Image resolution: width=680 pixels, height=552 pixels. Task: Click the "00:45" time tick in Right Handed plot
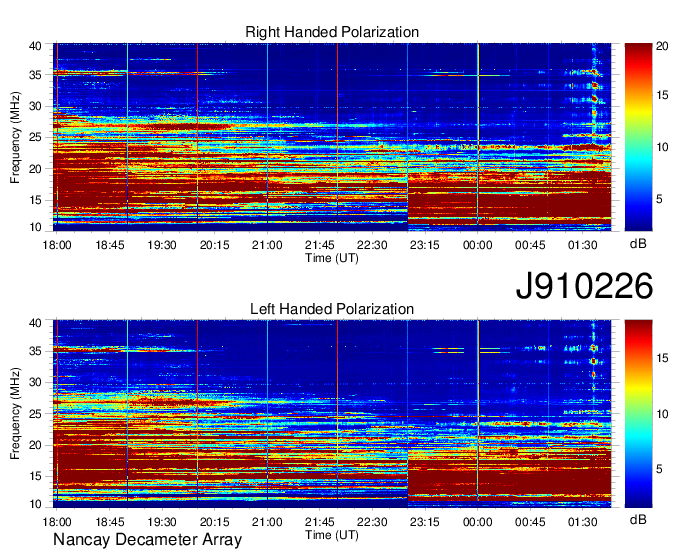click(x=530, y=245)
